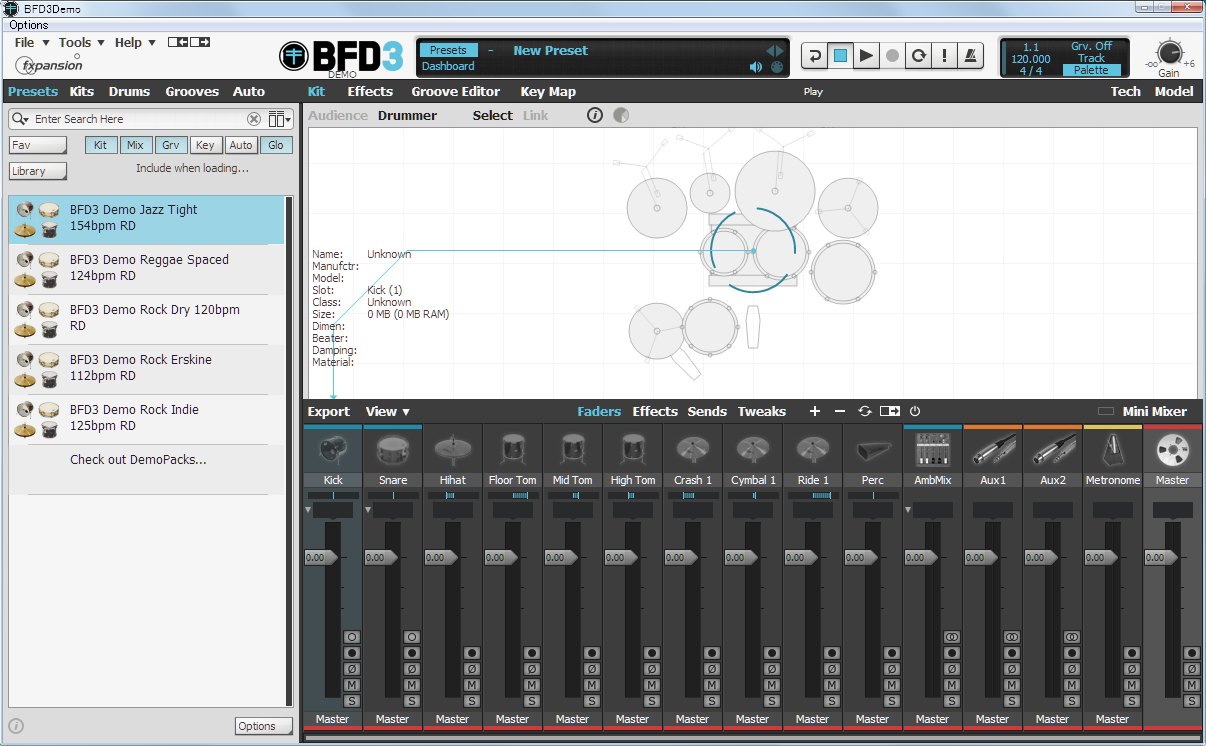This screenshot has width=1206, height=746.
Task: Solo the Snare channel
Action: [x=412, y=701]
